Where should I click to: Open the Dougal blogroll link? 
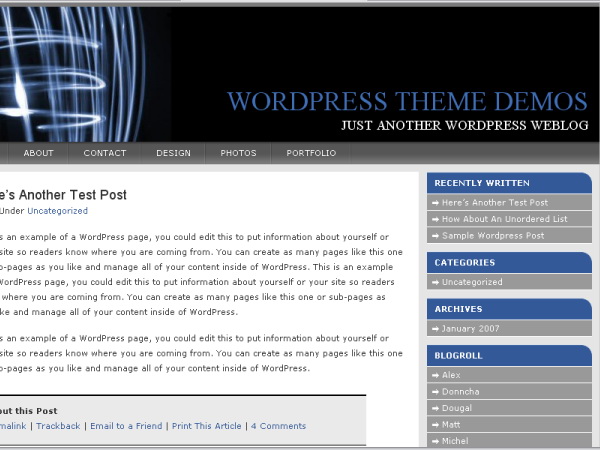click(x=457, y=407)
